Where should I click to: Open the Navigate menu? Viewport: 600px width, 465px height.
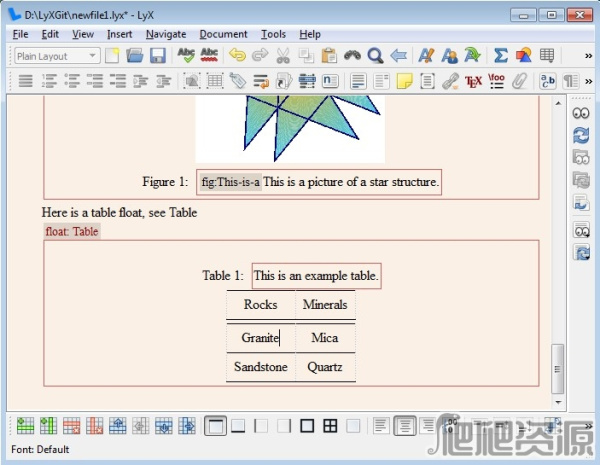pos(165,34)
